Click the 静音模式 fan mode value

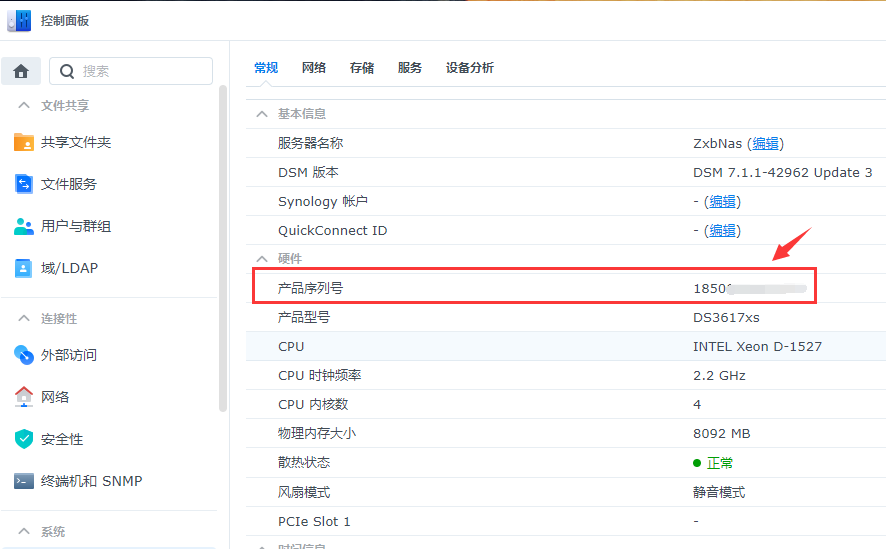click(x=719, y=493)
